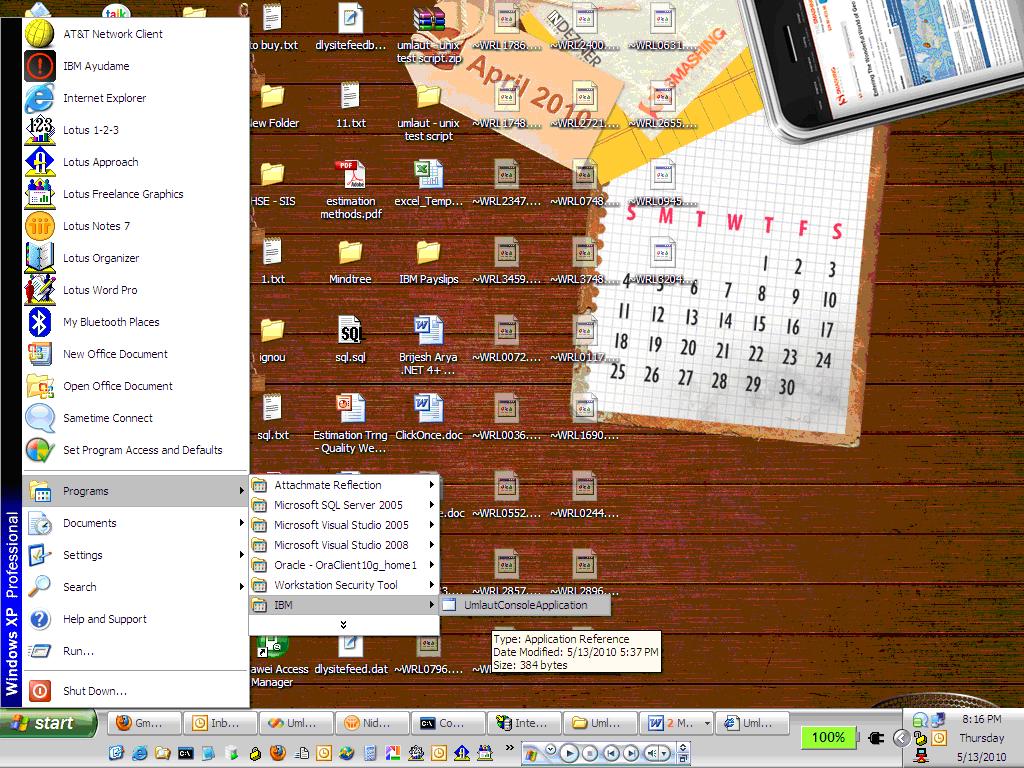Click Shut Down...
Viewport: 1024px width, 768px height.
coord(136,691)
